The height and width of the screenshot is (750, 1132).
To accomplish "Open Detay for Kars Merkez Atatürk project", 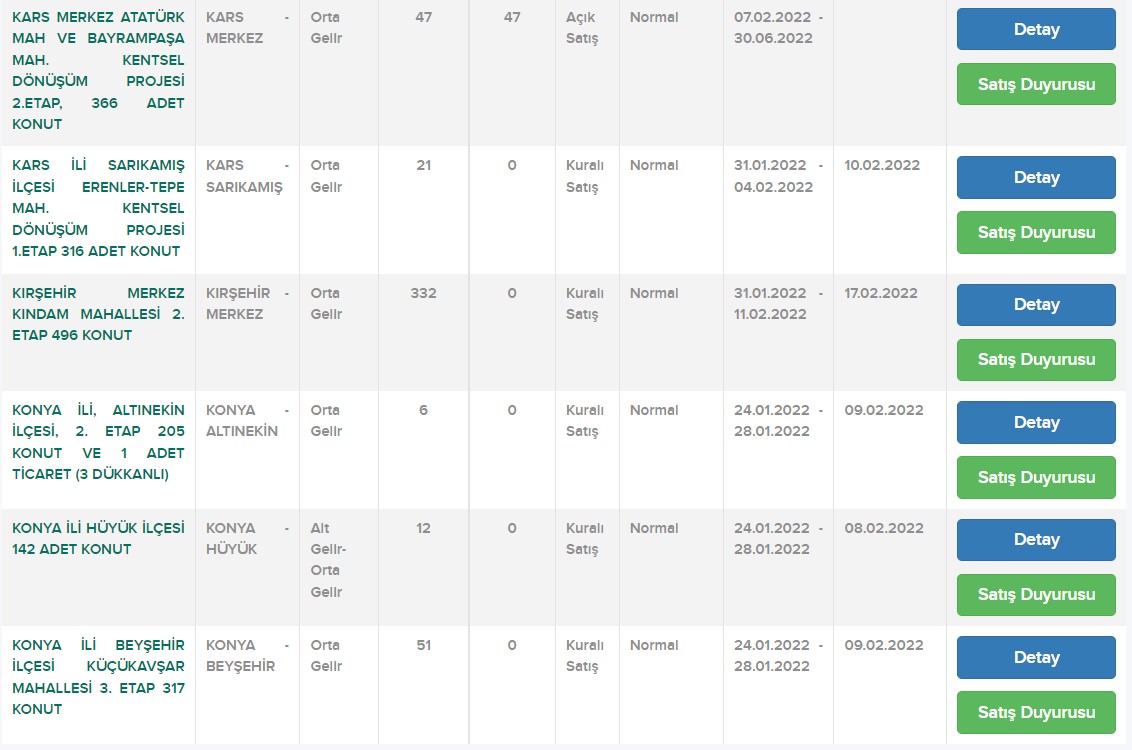I will (1036, 29).
